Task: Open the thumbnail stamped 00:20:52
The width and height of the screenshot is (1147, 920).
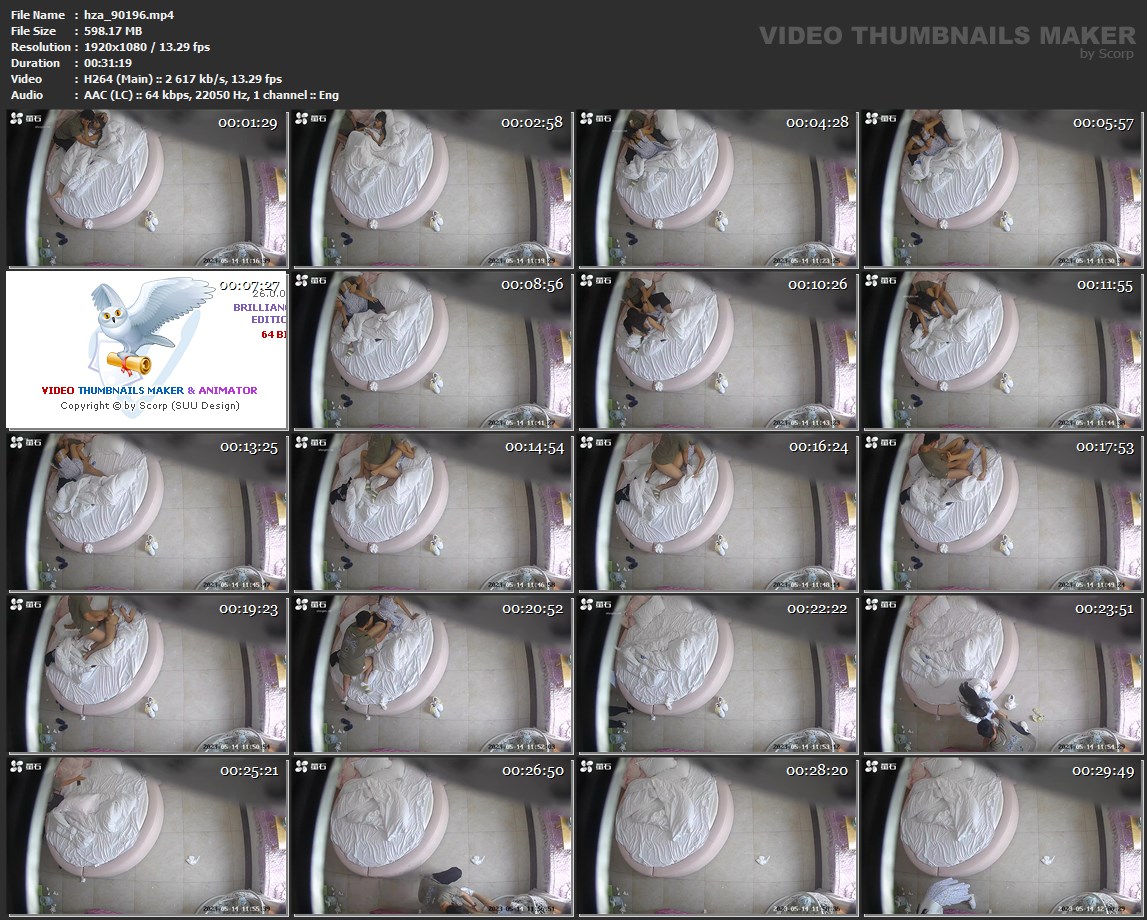Action: tap(432, 674)
